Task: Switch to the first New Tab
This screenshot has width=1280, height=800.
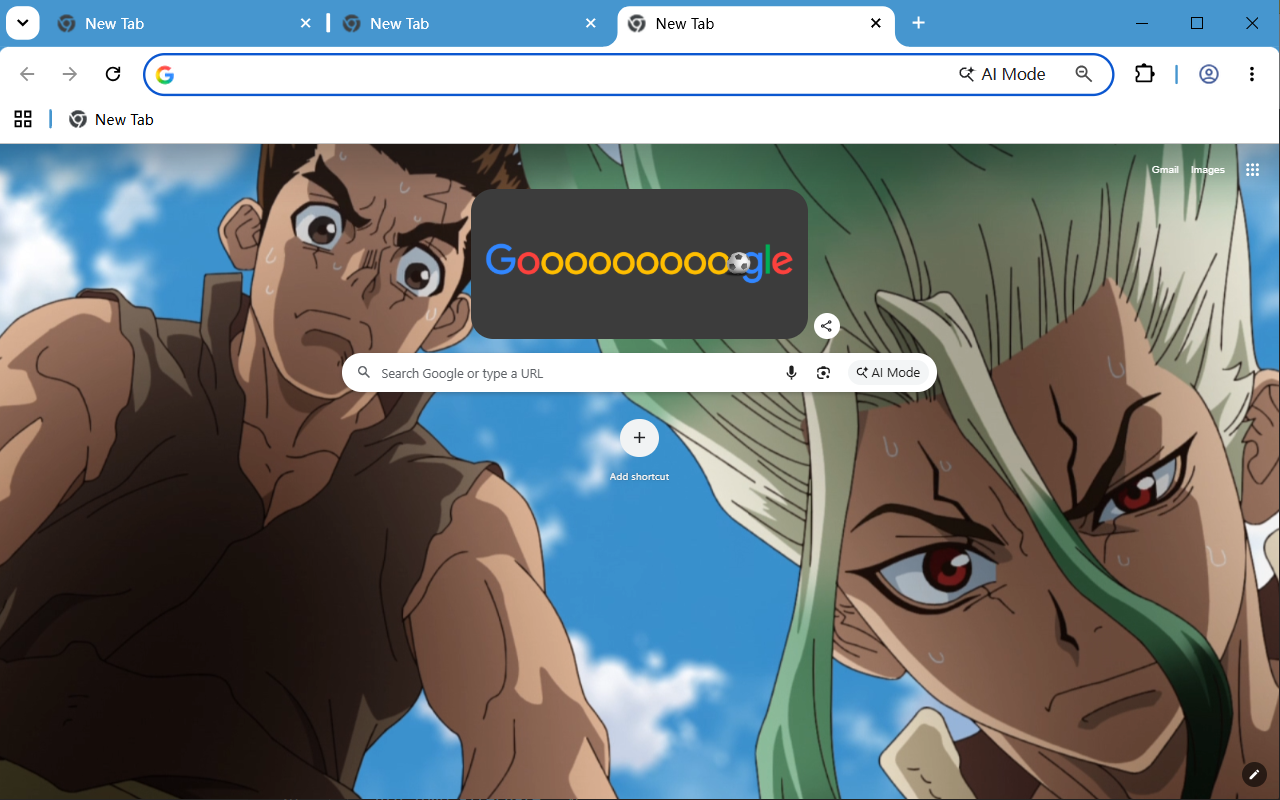Action: coord(185,23)
